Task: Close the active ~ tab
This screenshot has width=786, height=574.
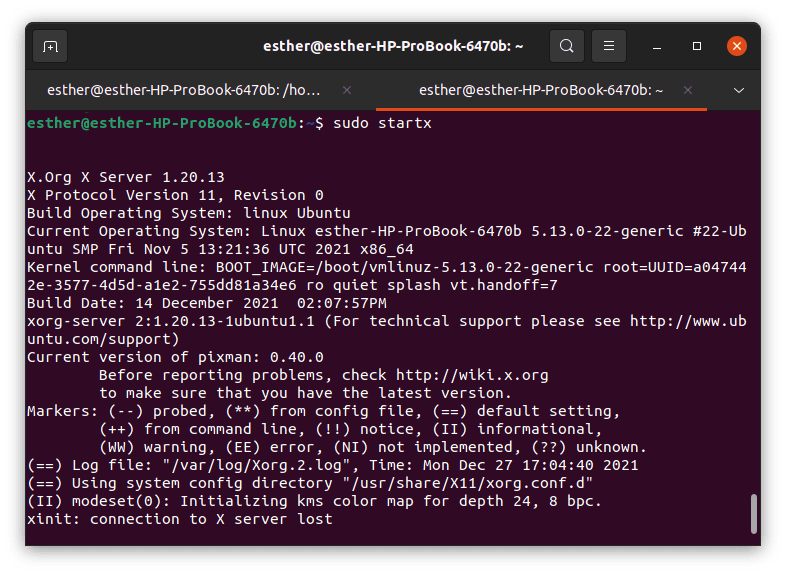Action: tap(688, 90)
